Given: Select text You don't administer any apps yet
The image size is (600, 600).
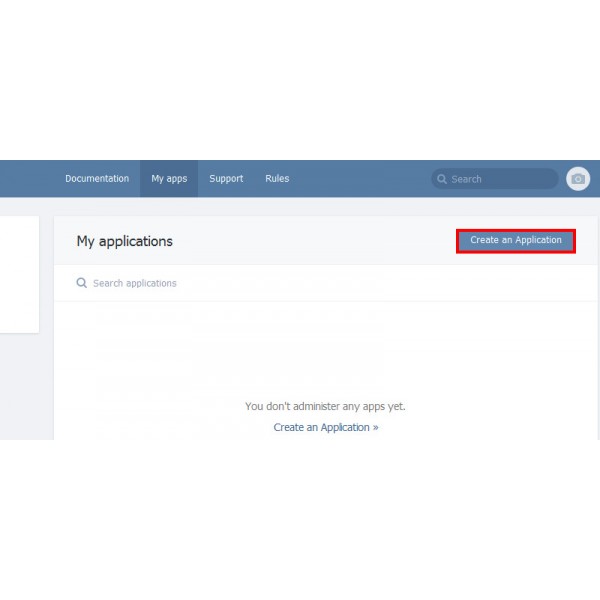Looking at the screenshot, I should pos(325,406).
